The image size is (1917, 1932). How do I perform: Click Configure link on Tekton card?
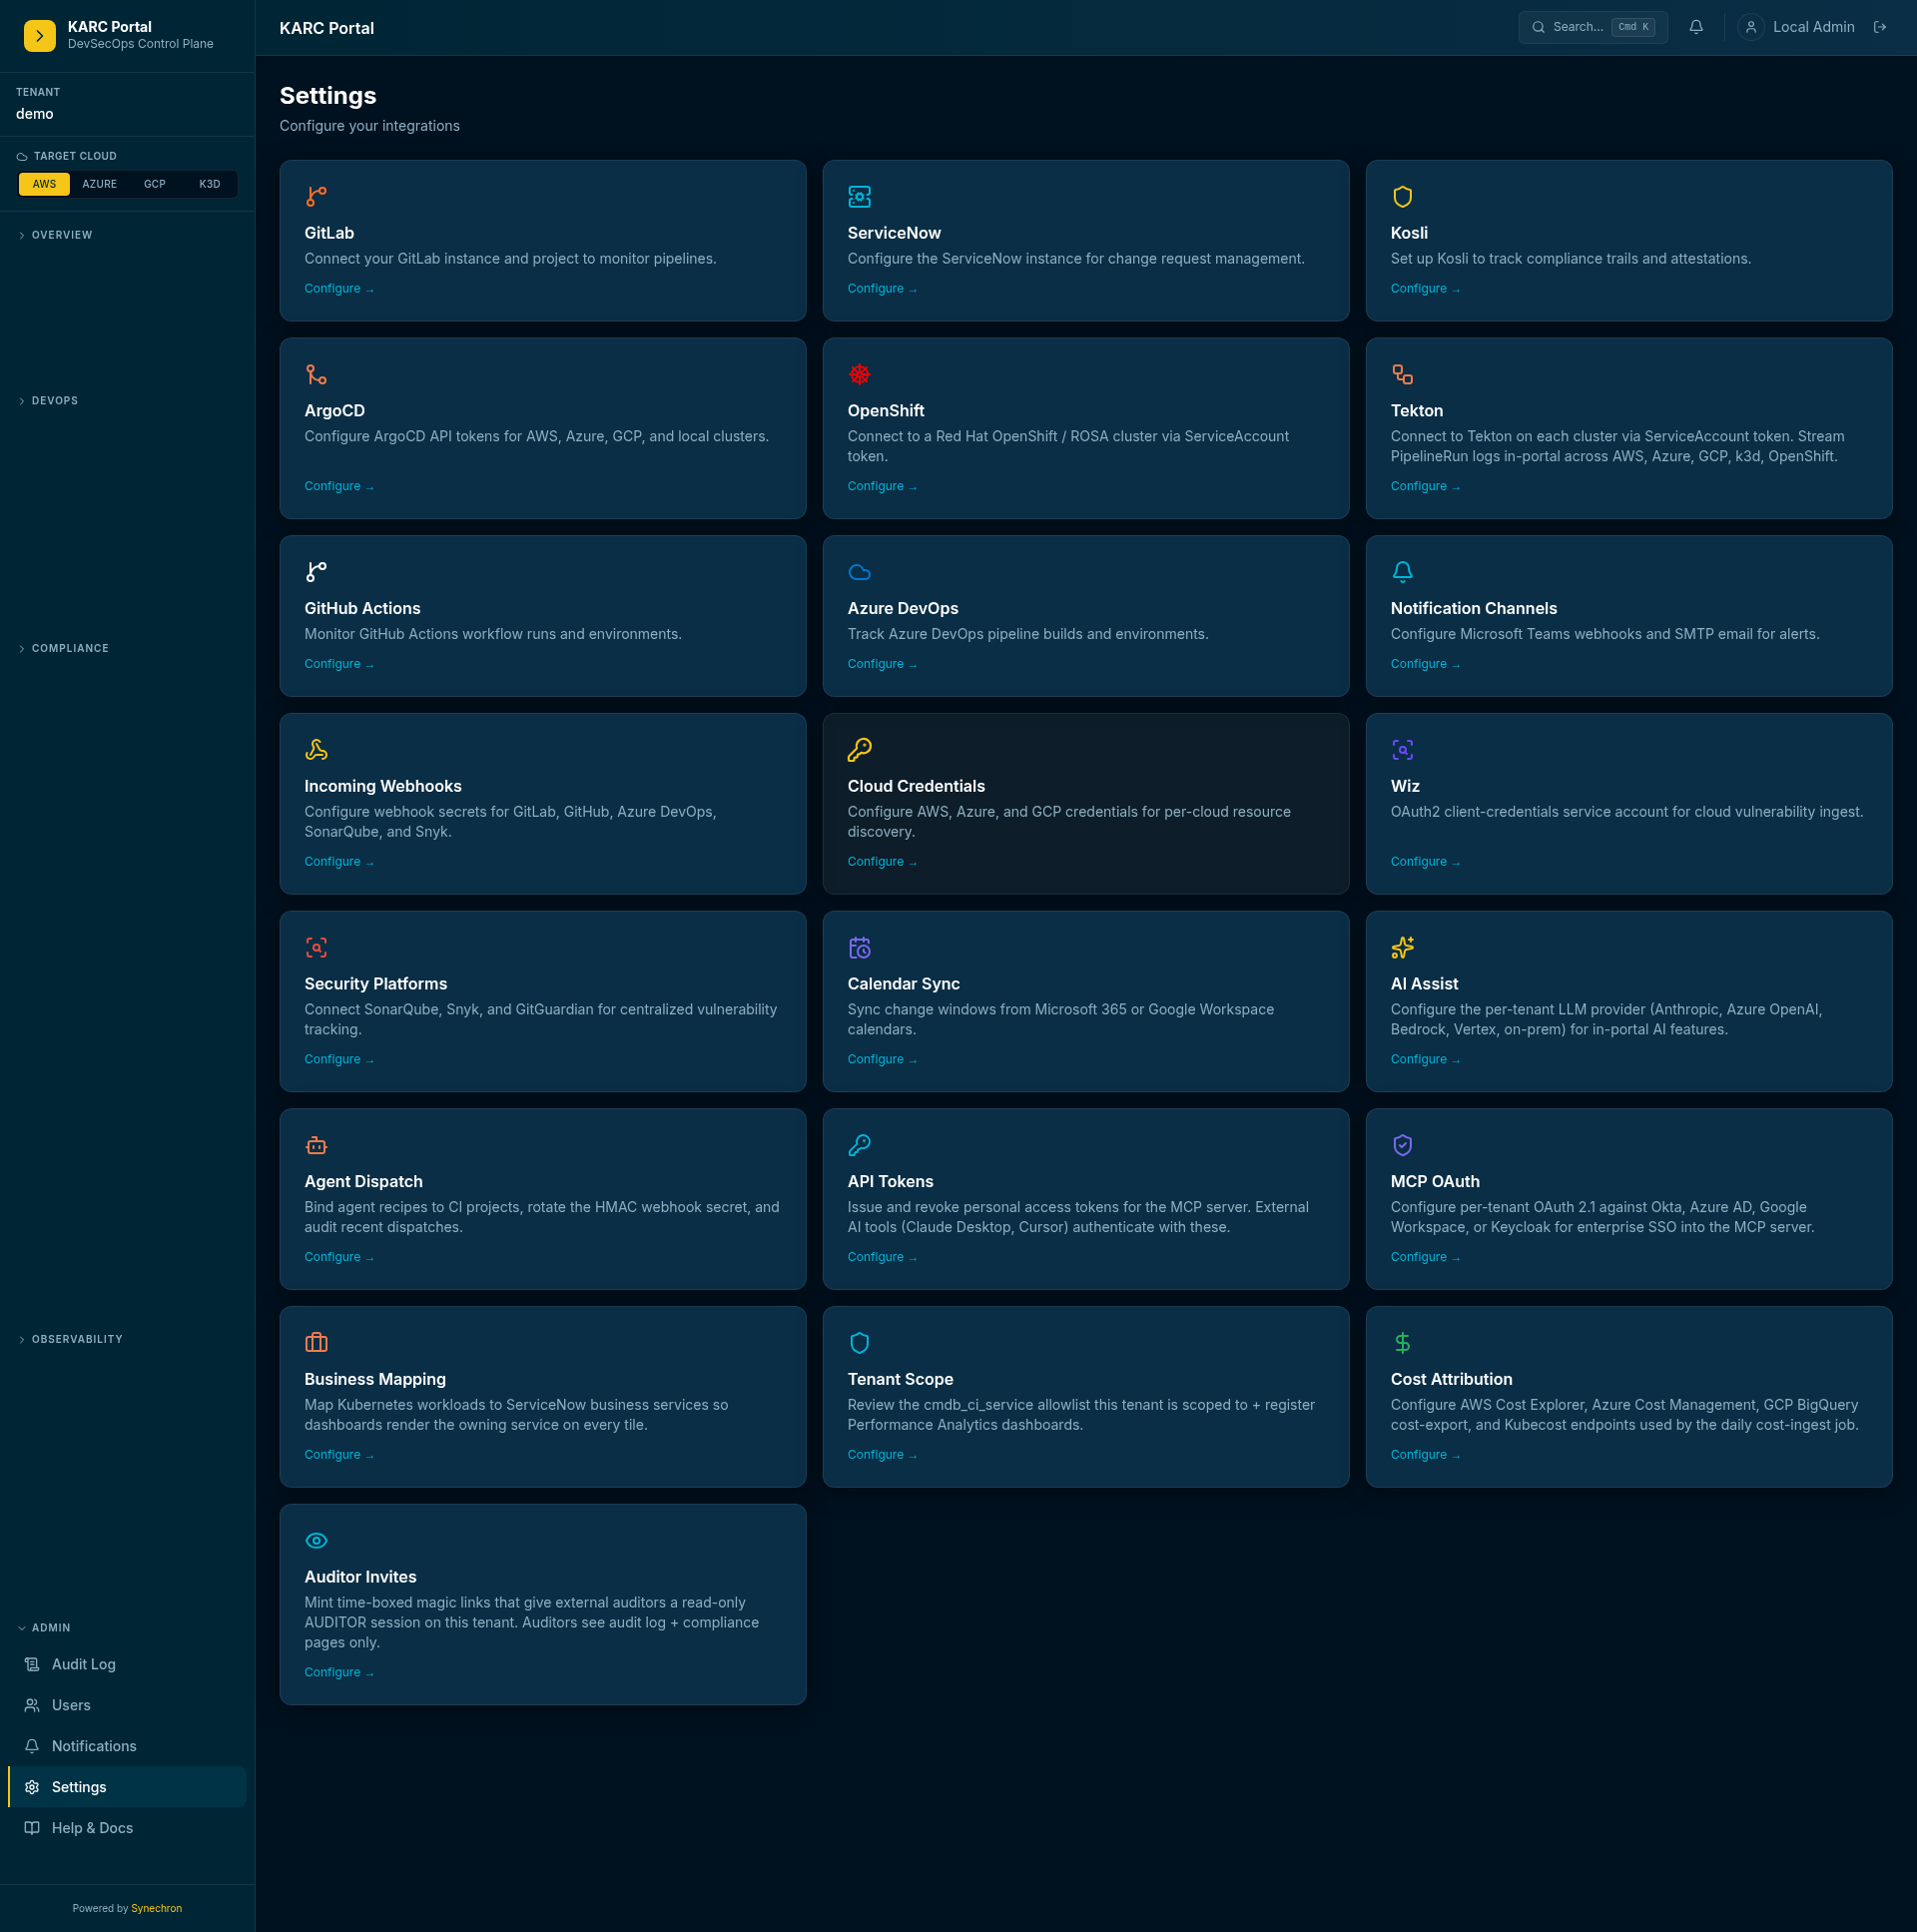1425,487
